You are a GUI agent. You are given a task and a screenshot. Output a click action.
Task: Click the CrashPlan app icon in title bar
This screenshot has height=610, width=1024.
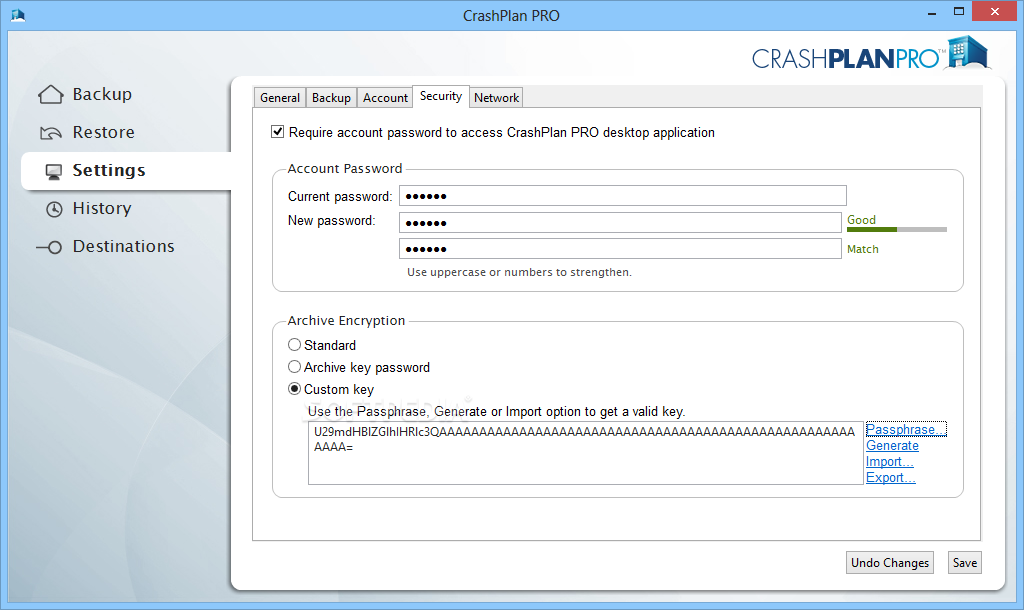(x=18, y=14)
